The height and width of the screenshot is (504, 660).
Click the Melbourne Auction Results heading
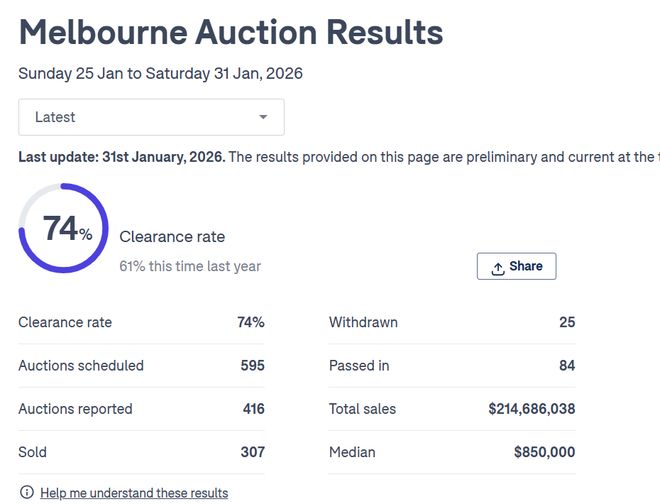pyautogui.click(x=231, y=32)
